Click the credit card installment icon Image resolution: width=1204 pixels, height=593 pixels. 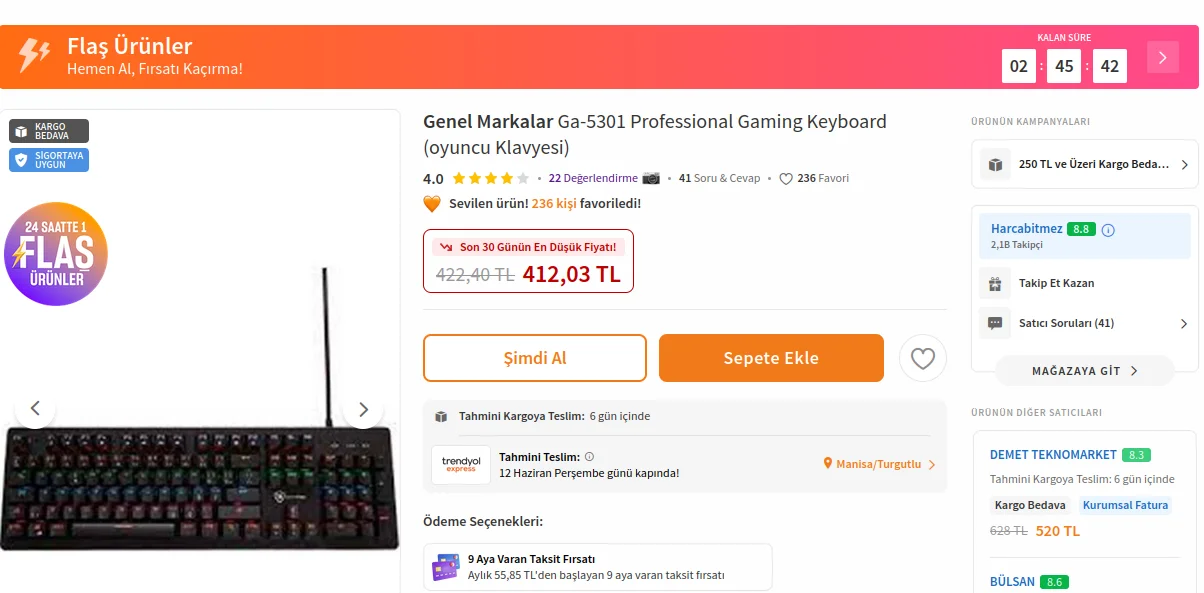(x=446, y=567)
